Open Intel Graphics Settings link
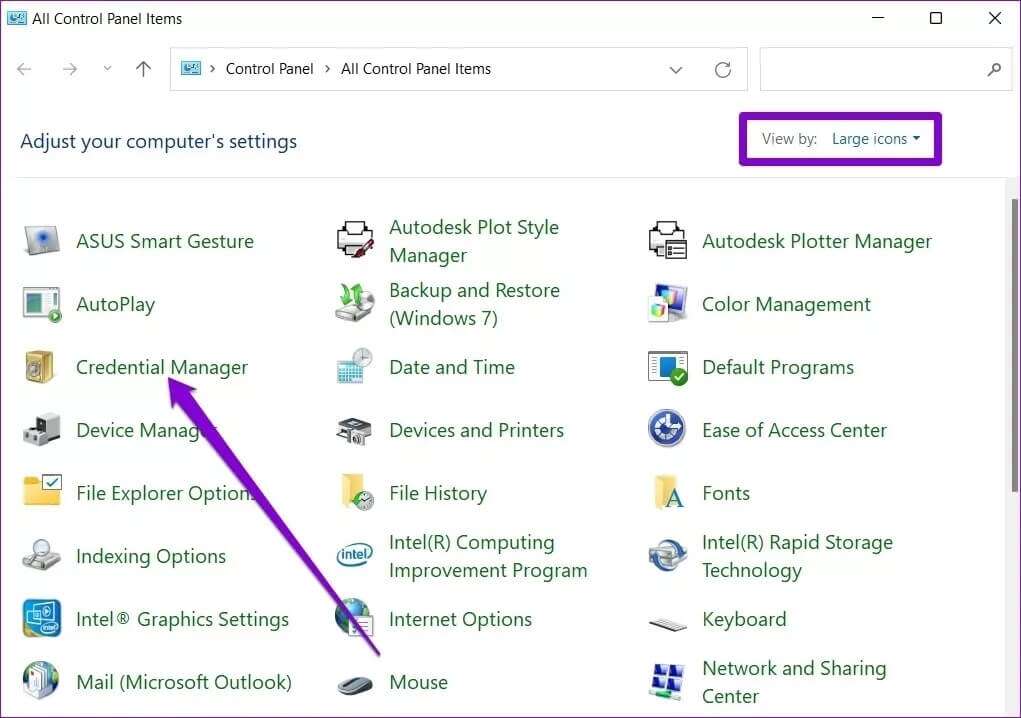Image resolution: width=1021 pixels, height=718 pixels. (x=182, y=619)
